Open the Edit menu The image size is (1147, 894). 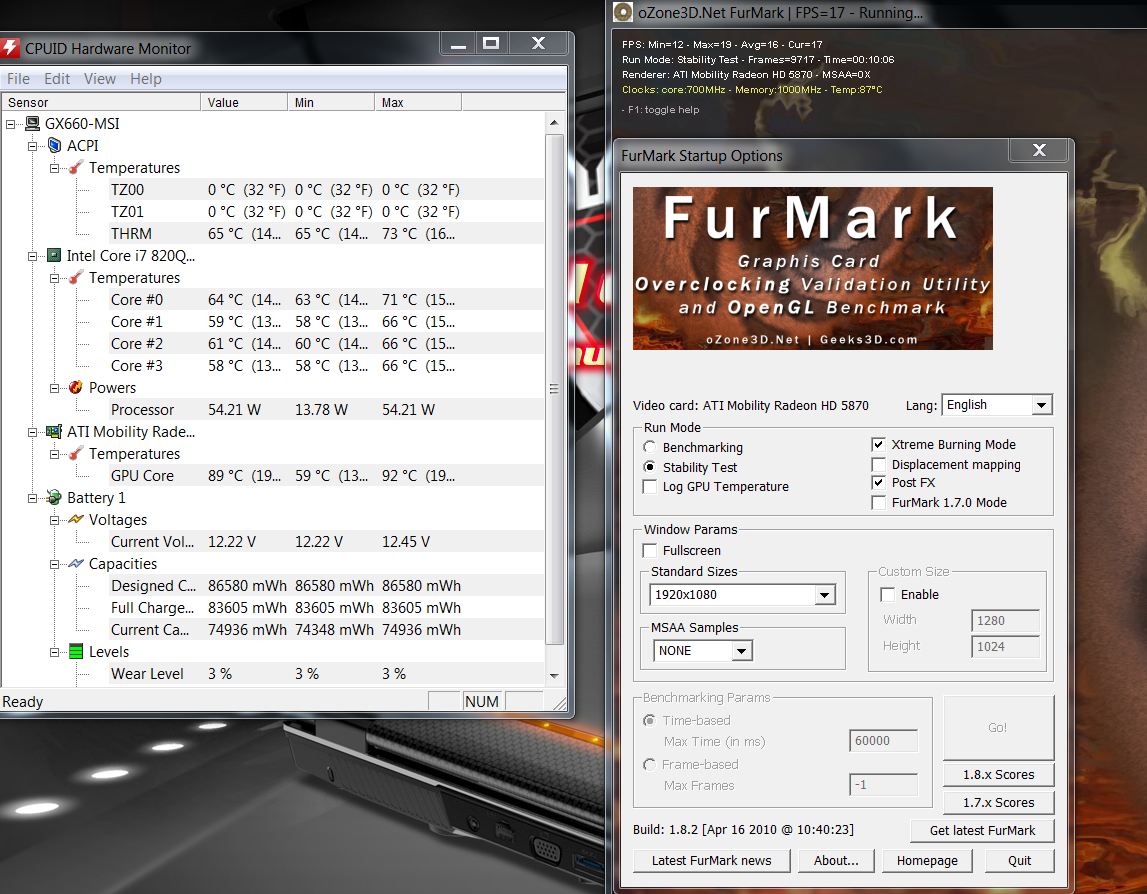click(x=56, y=78)
